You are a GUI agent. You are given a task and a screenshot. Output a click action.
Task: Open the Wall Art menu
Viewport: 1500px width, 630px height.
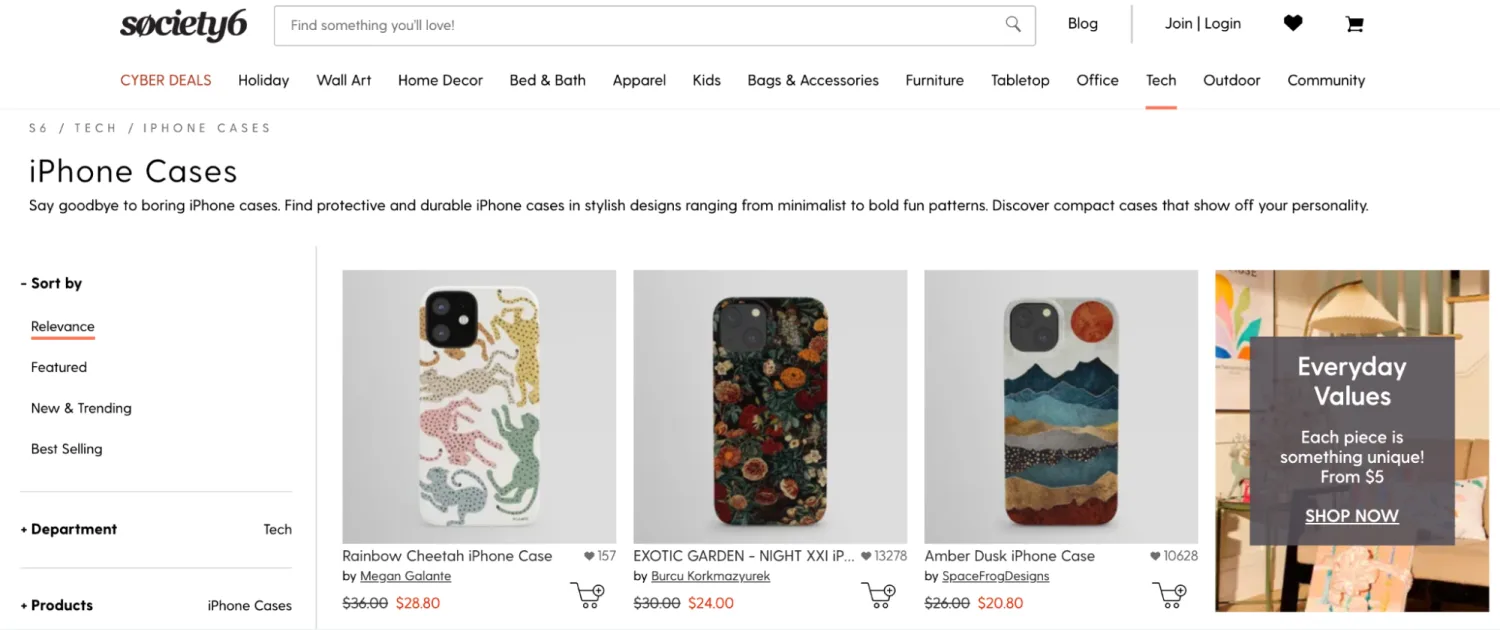point(343,80)
